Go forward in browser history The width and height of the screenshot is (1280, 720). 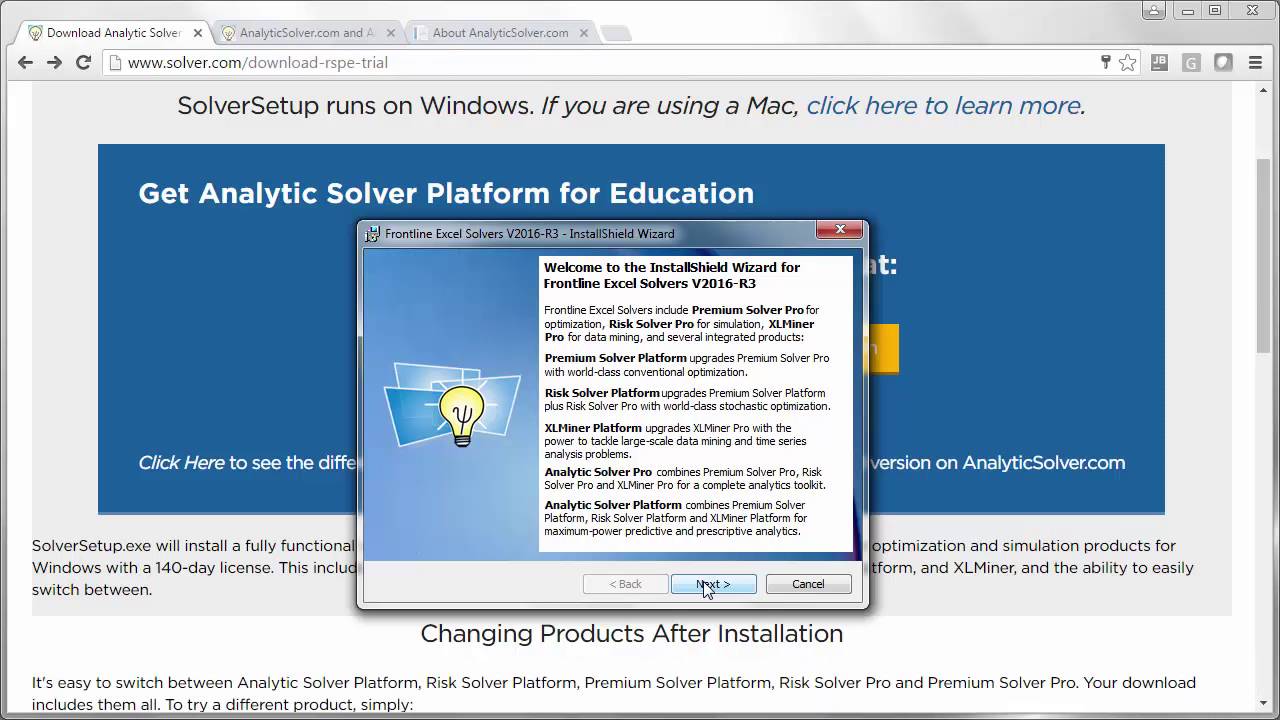click(54, 62)
